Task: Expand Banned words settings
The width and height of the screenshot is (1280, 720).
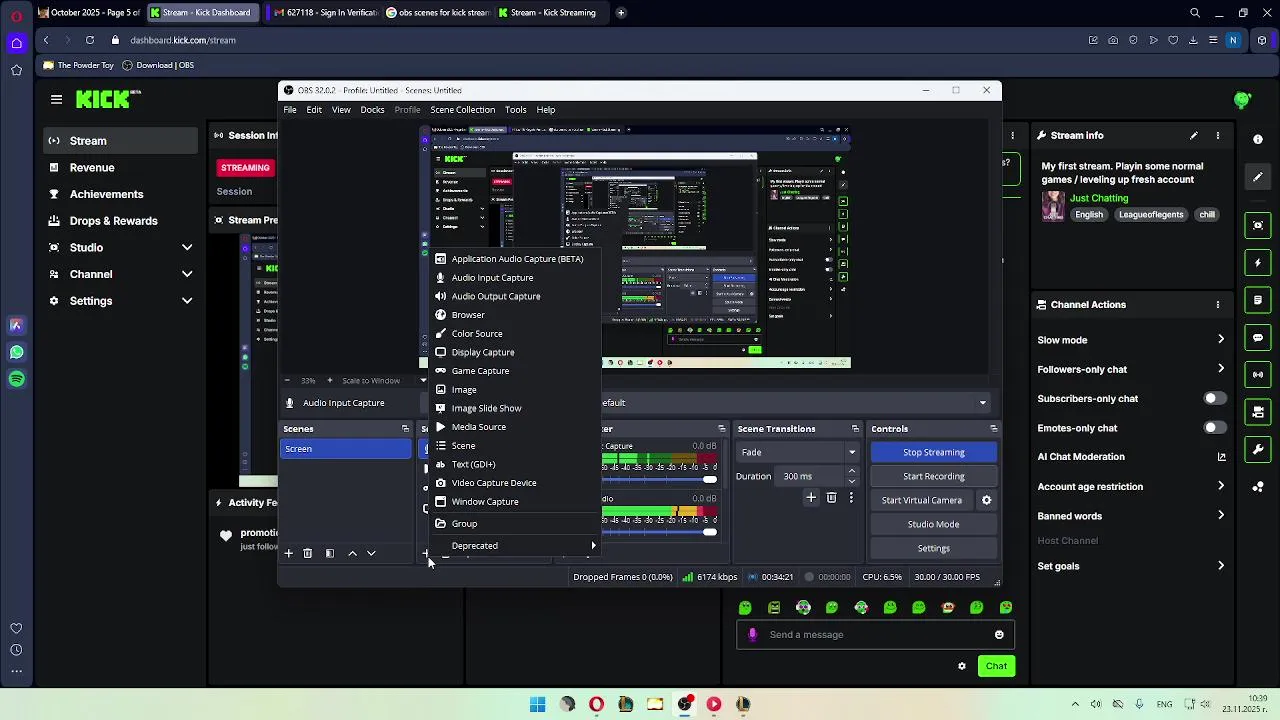Action: [1221, 516]
